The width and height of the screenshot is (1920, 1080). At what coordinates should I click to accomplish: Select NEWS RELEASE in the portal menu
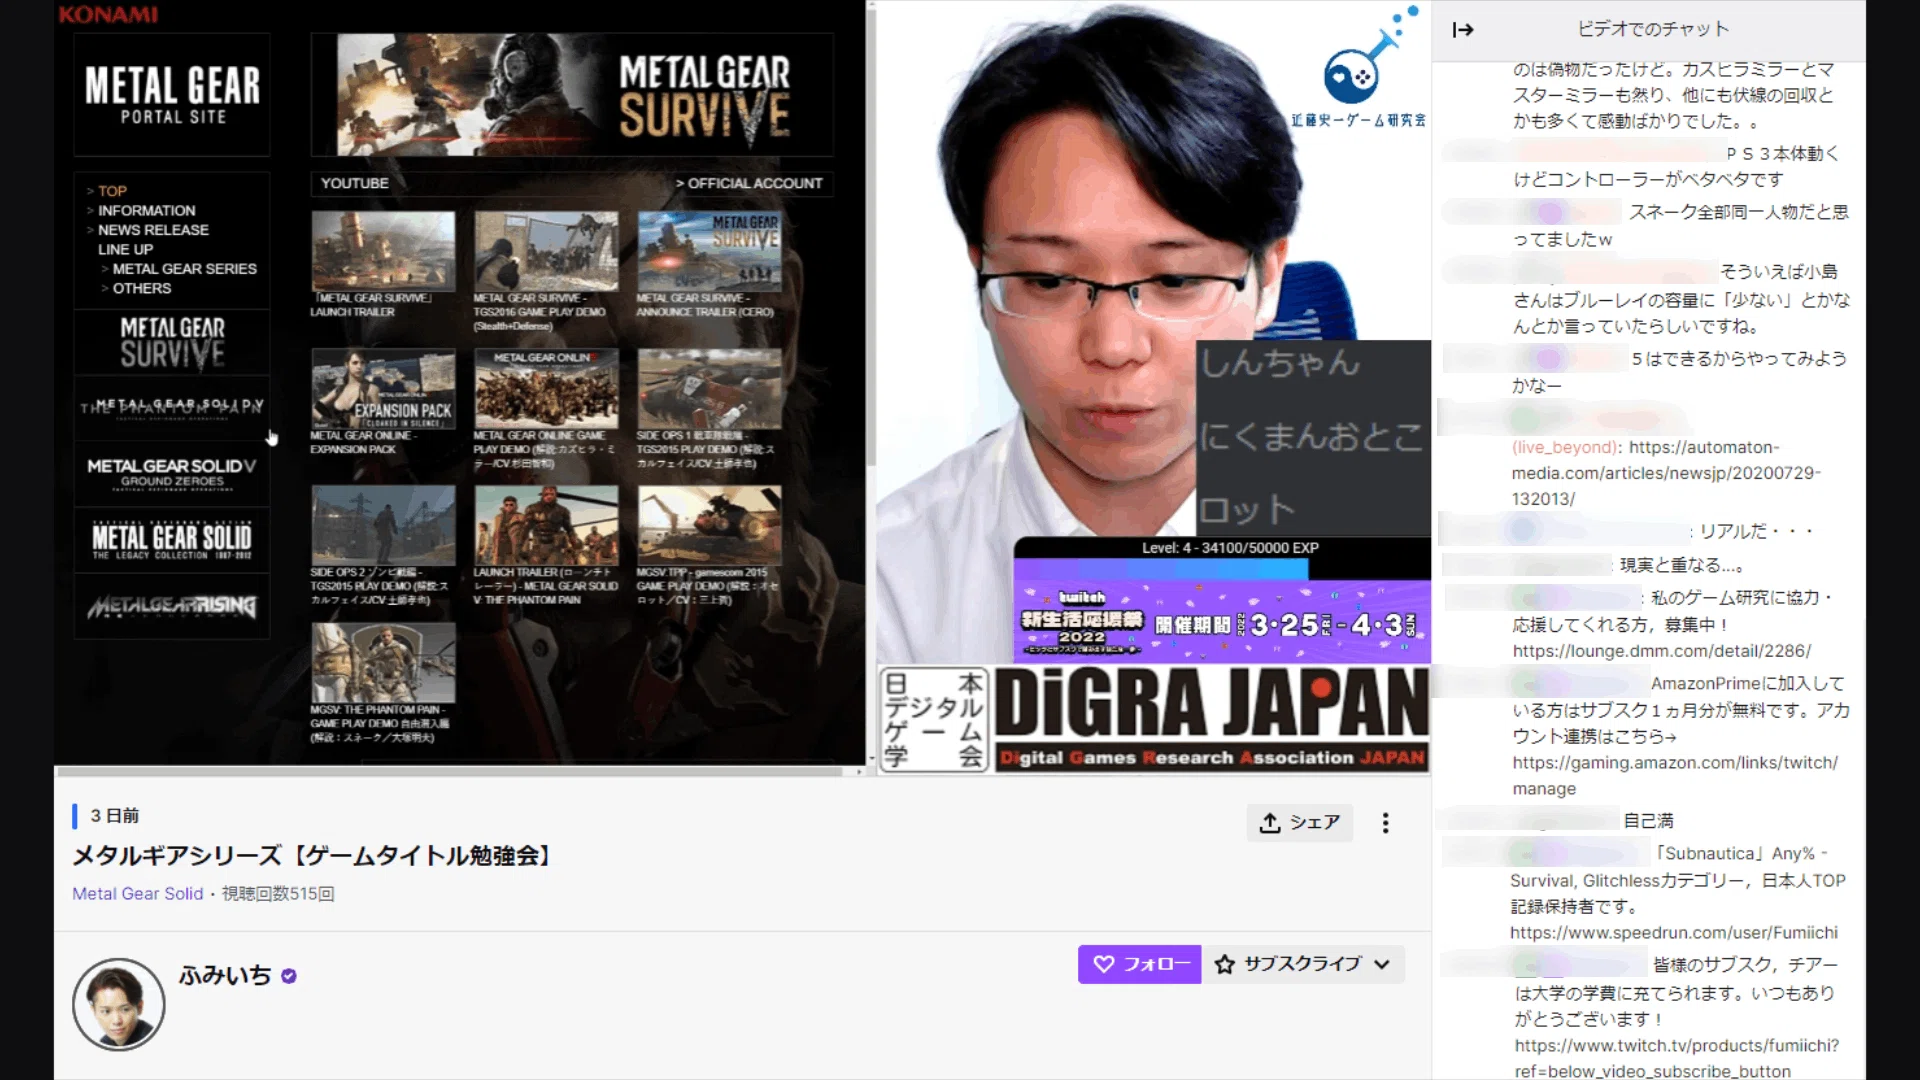coord(153,230)
